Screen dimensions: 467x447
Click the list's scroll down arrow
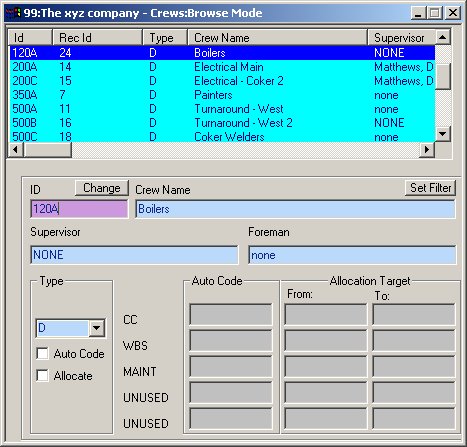pos(443,134)
